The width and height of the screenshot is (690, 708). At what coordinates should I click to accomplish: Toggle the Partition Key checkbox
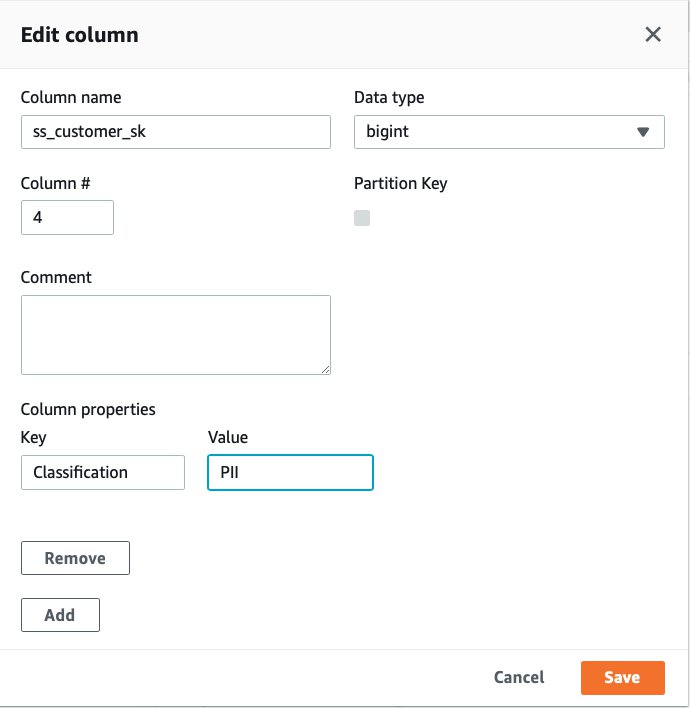pyautogui.click(x=362, y=218)
